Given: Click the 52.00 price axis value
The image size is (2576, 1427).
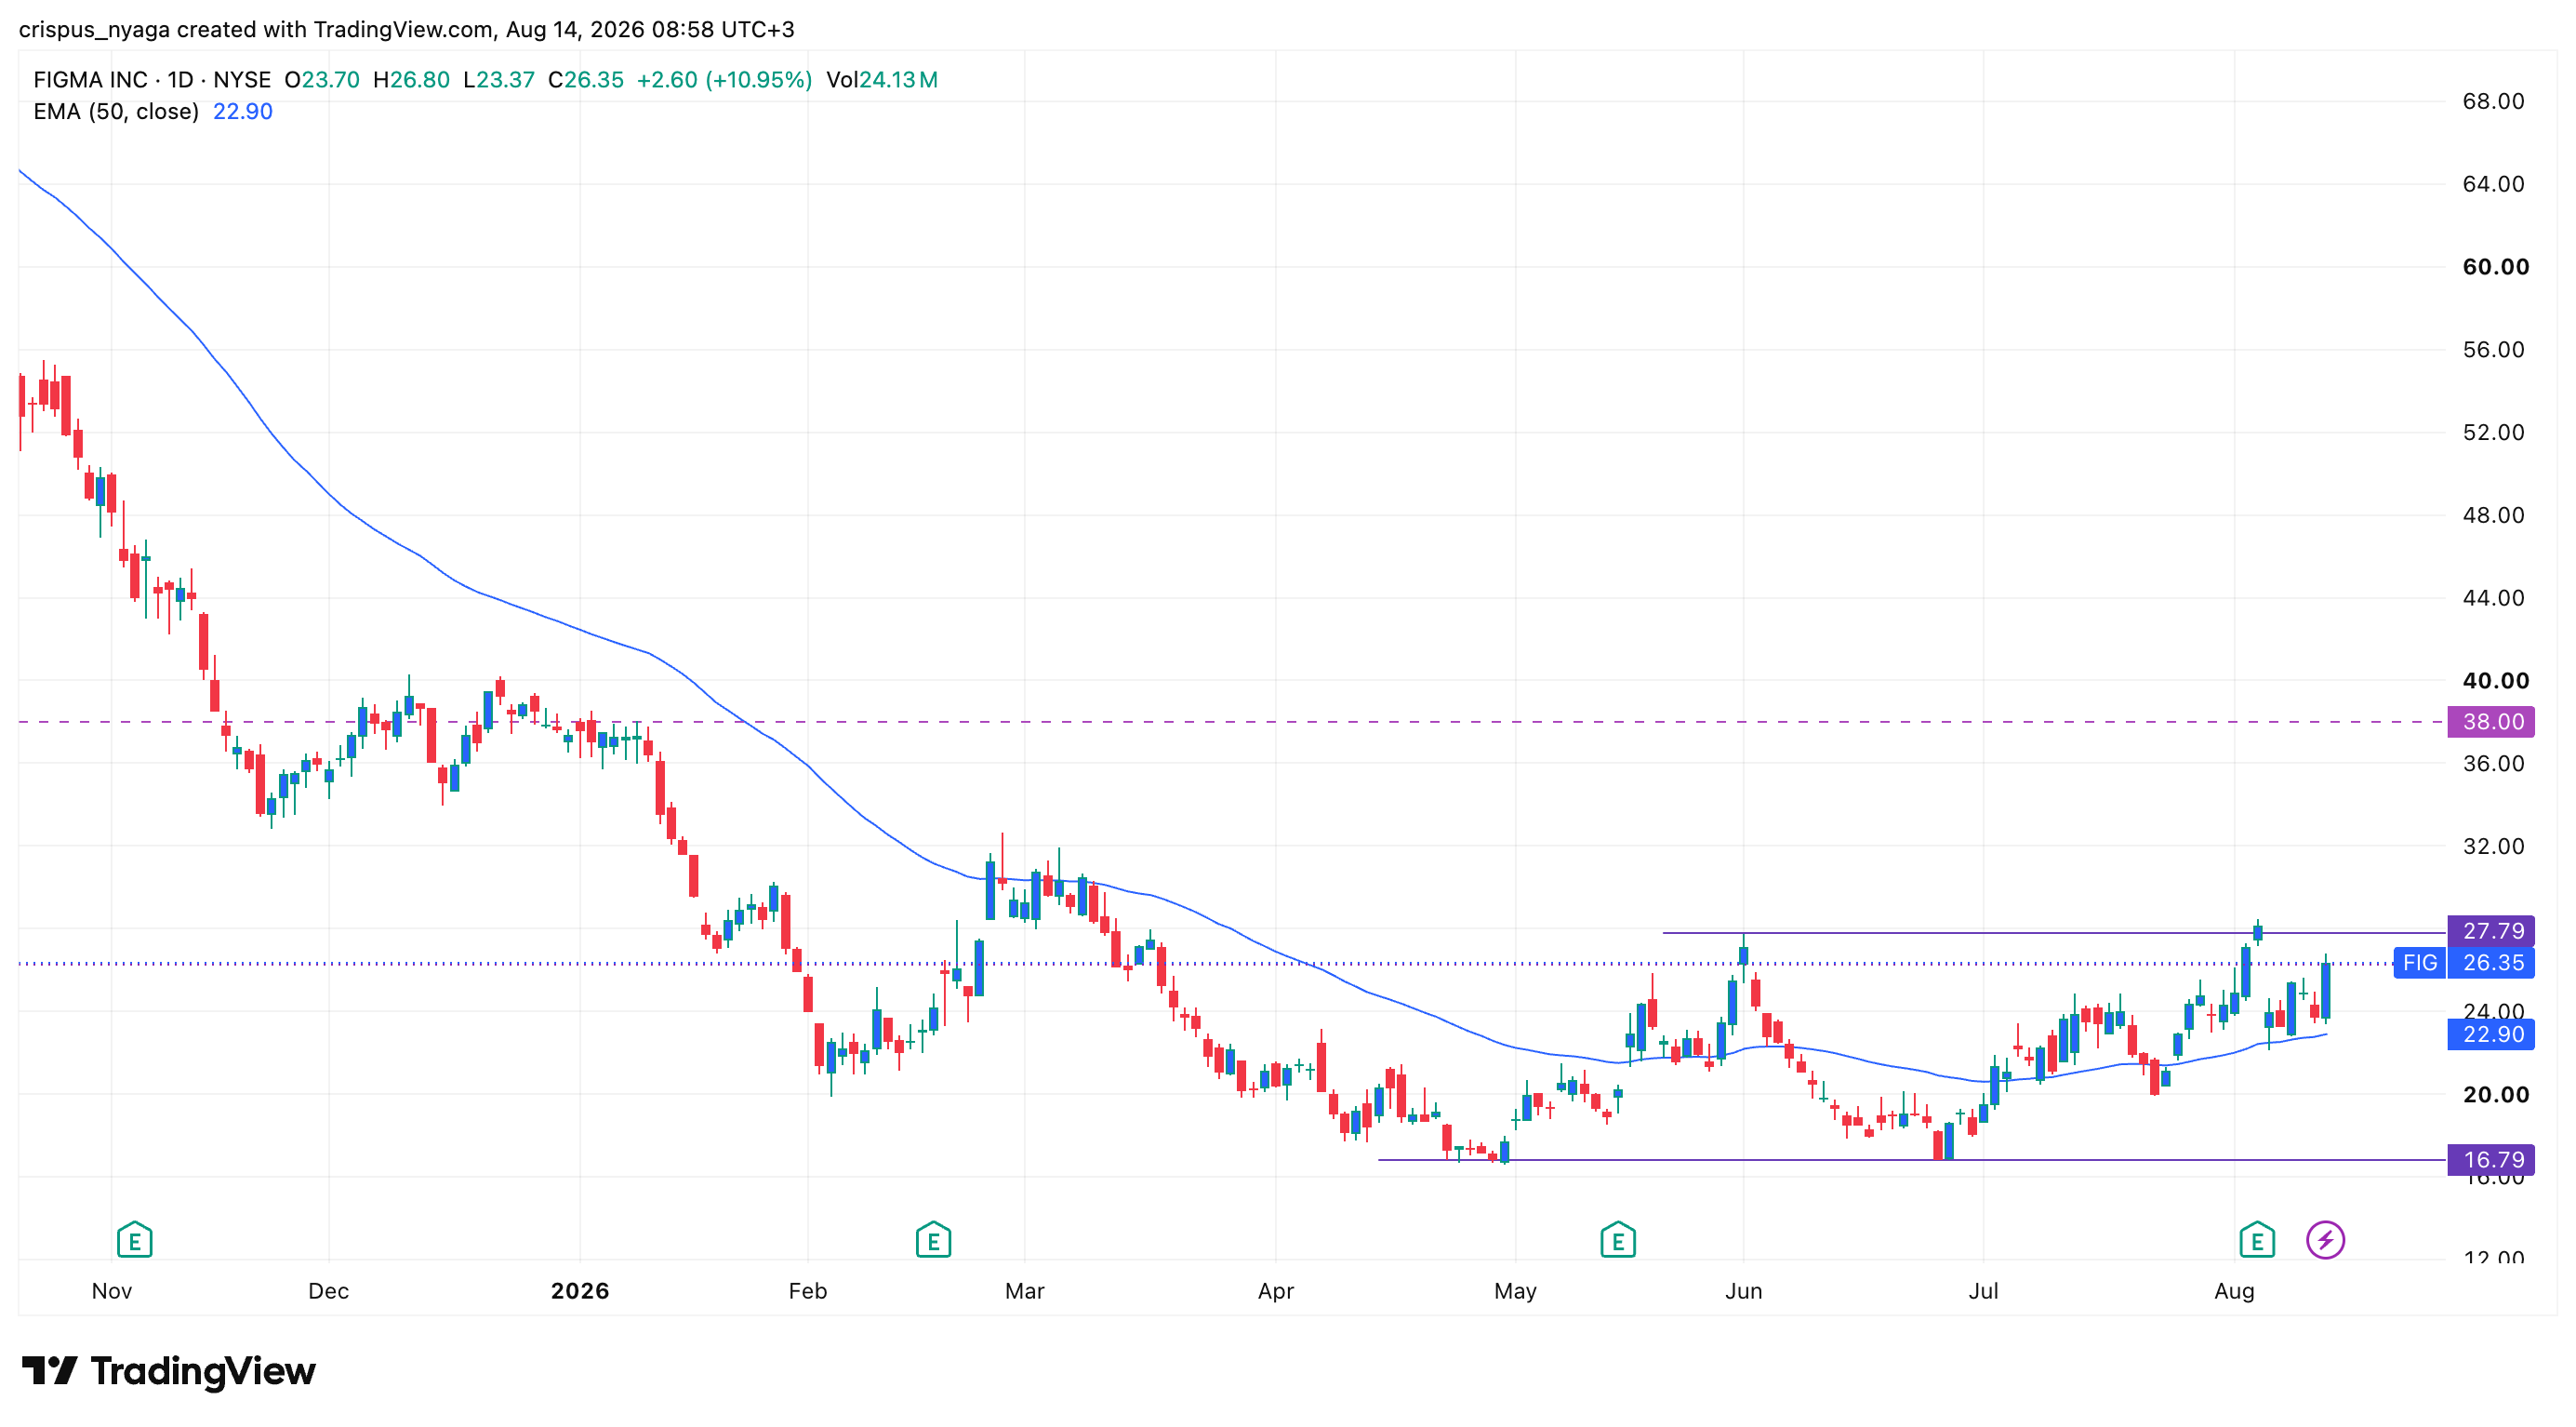Looking at the screenshot, I should [x=2493, y=433].
